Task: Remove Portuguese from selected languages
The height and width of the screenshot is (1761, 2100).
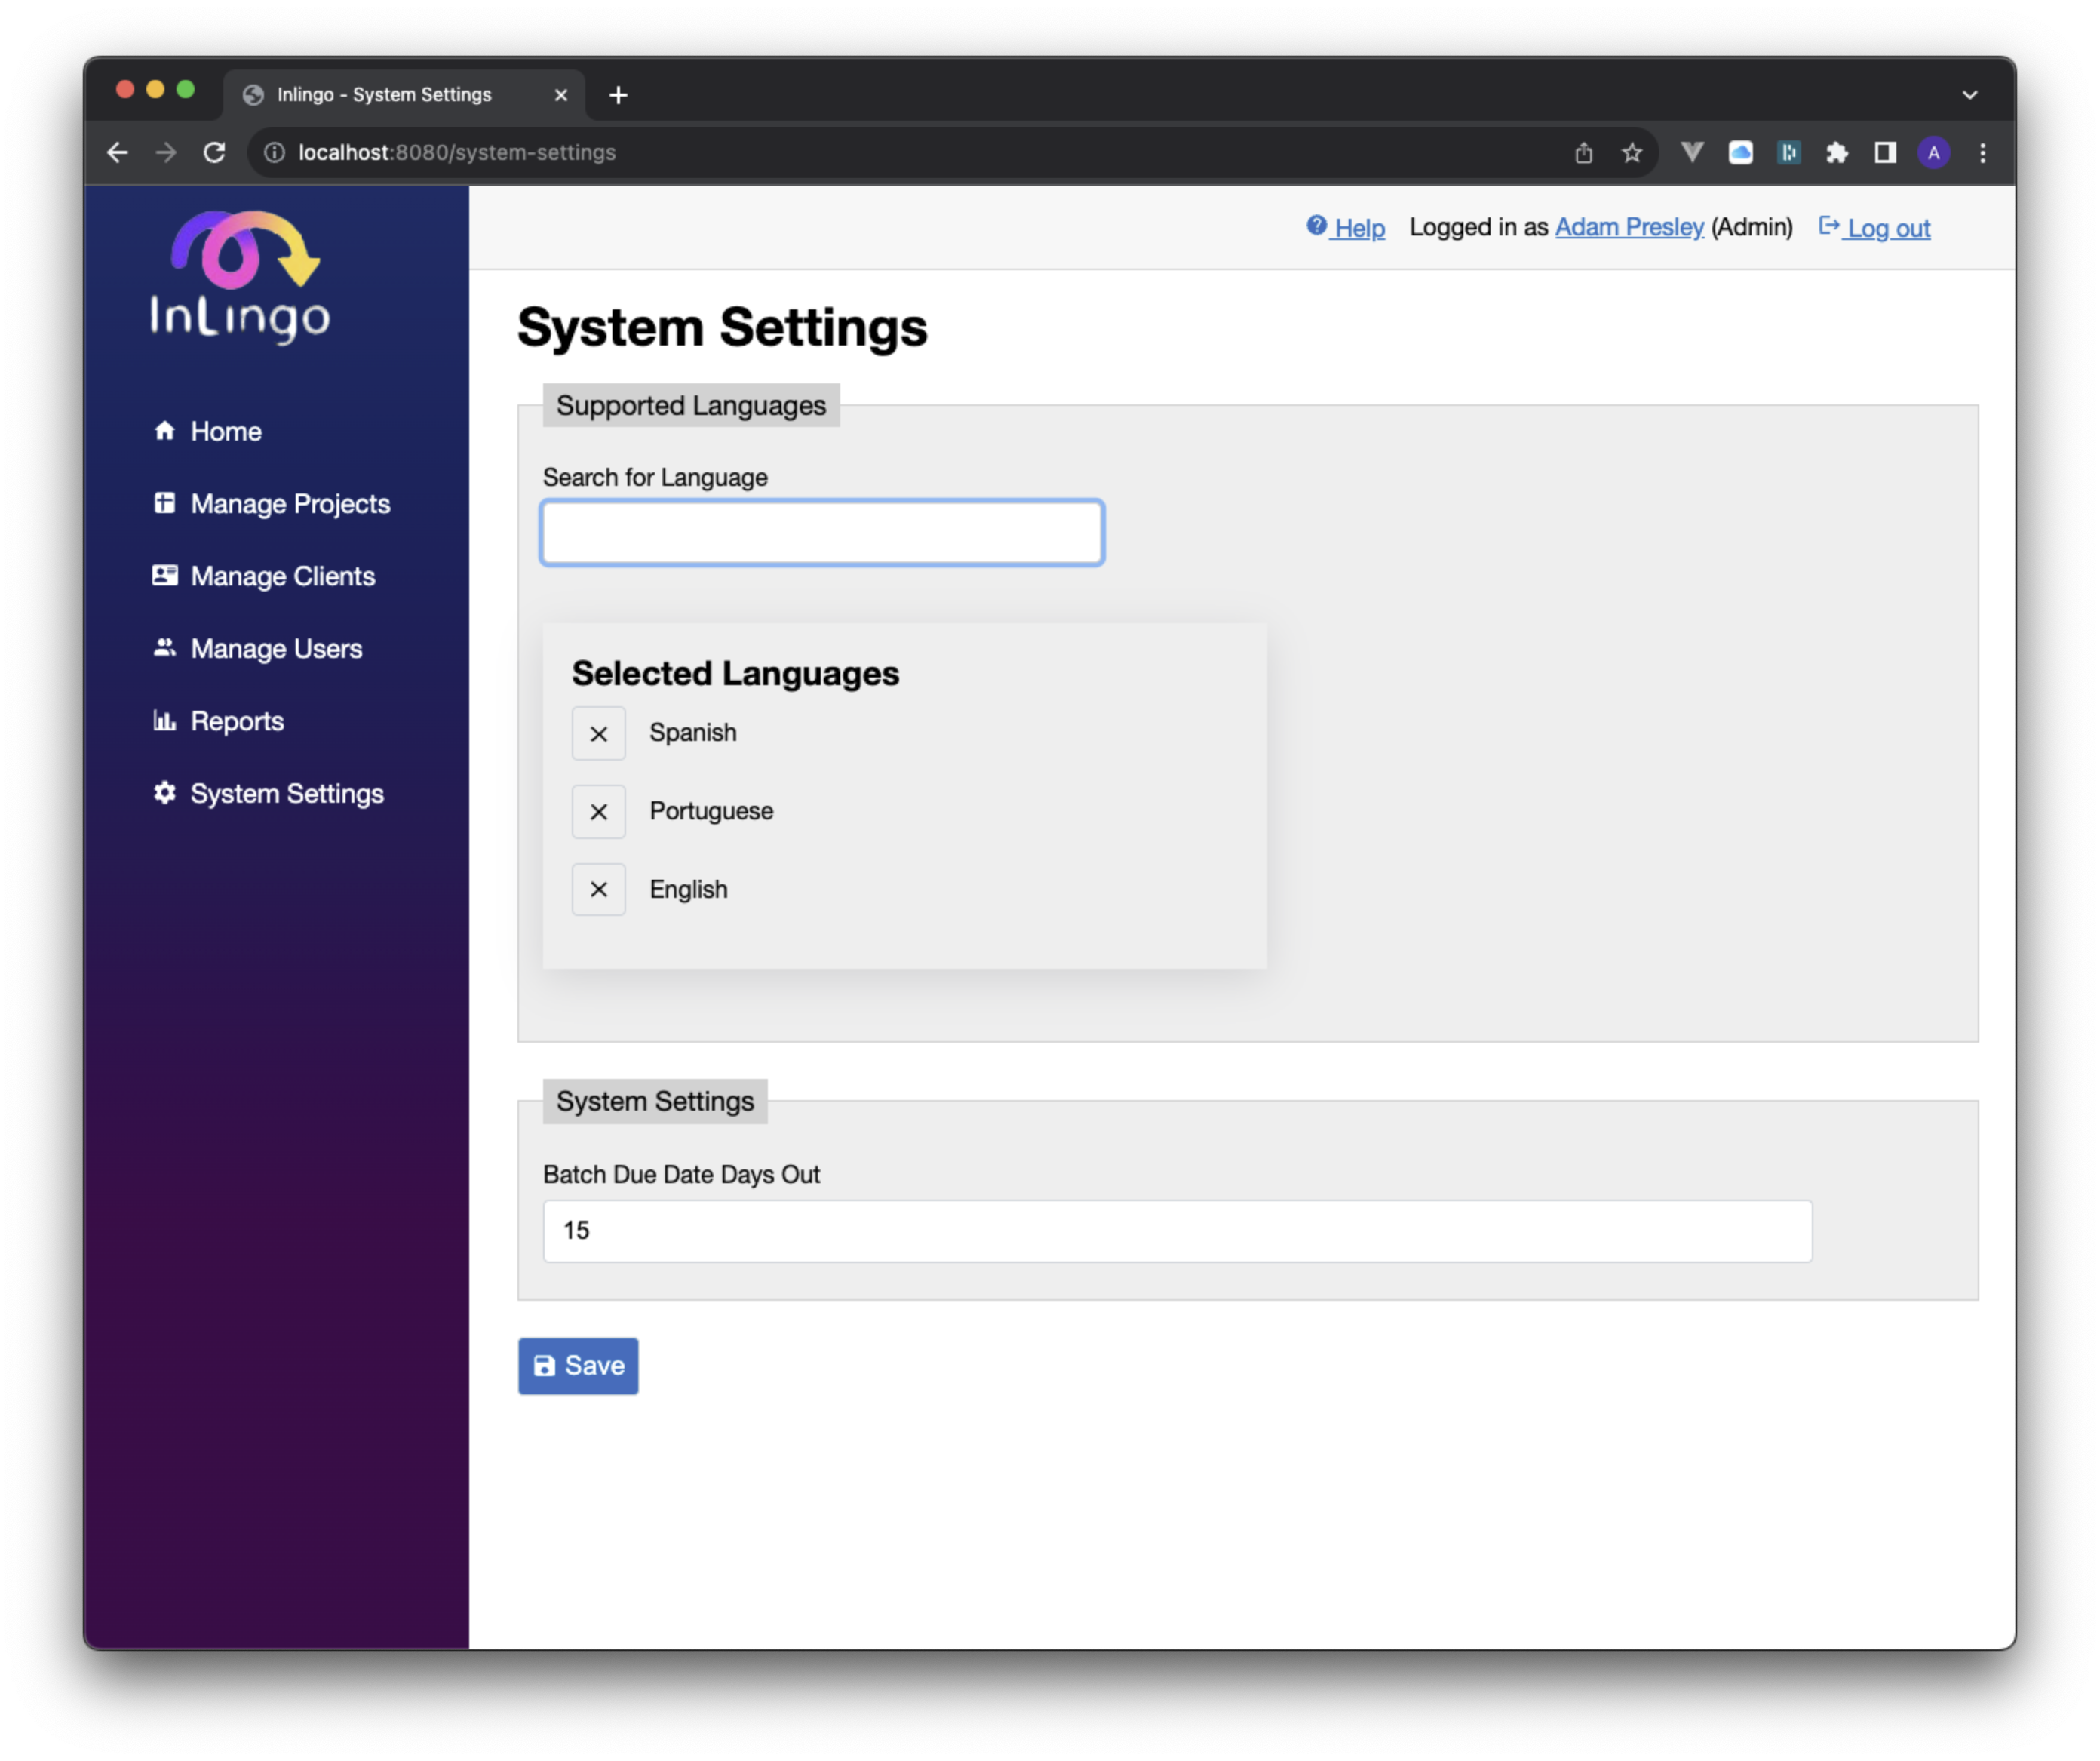Action: coord(598,812)
